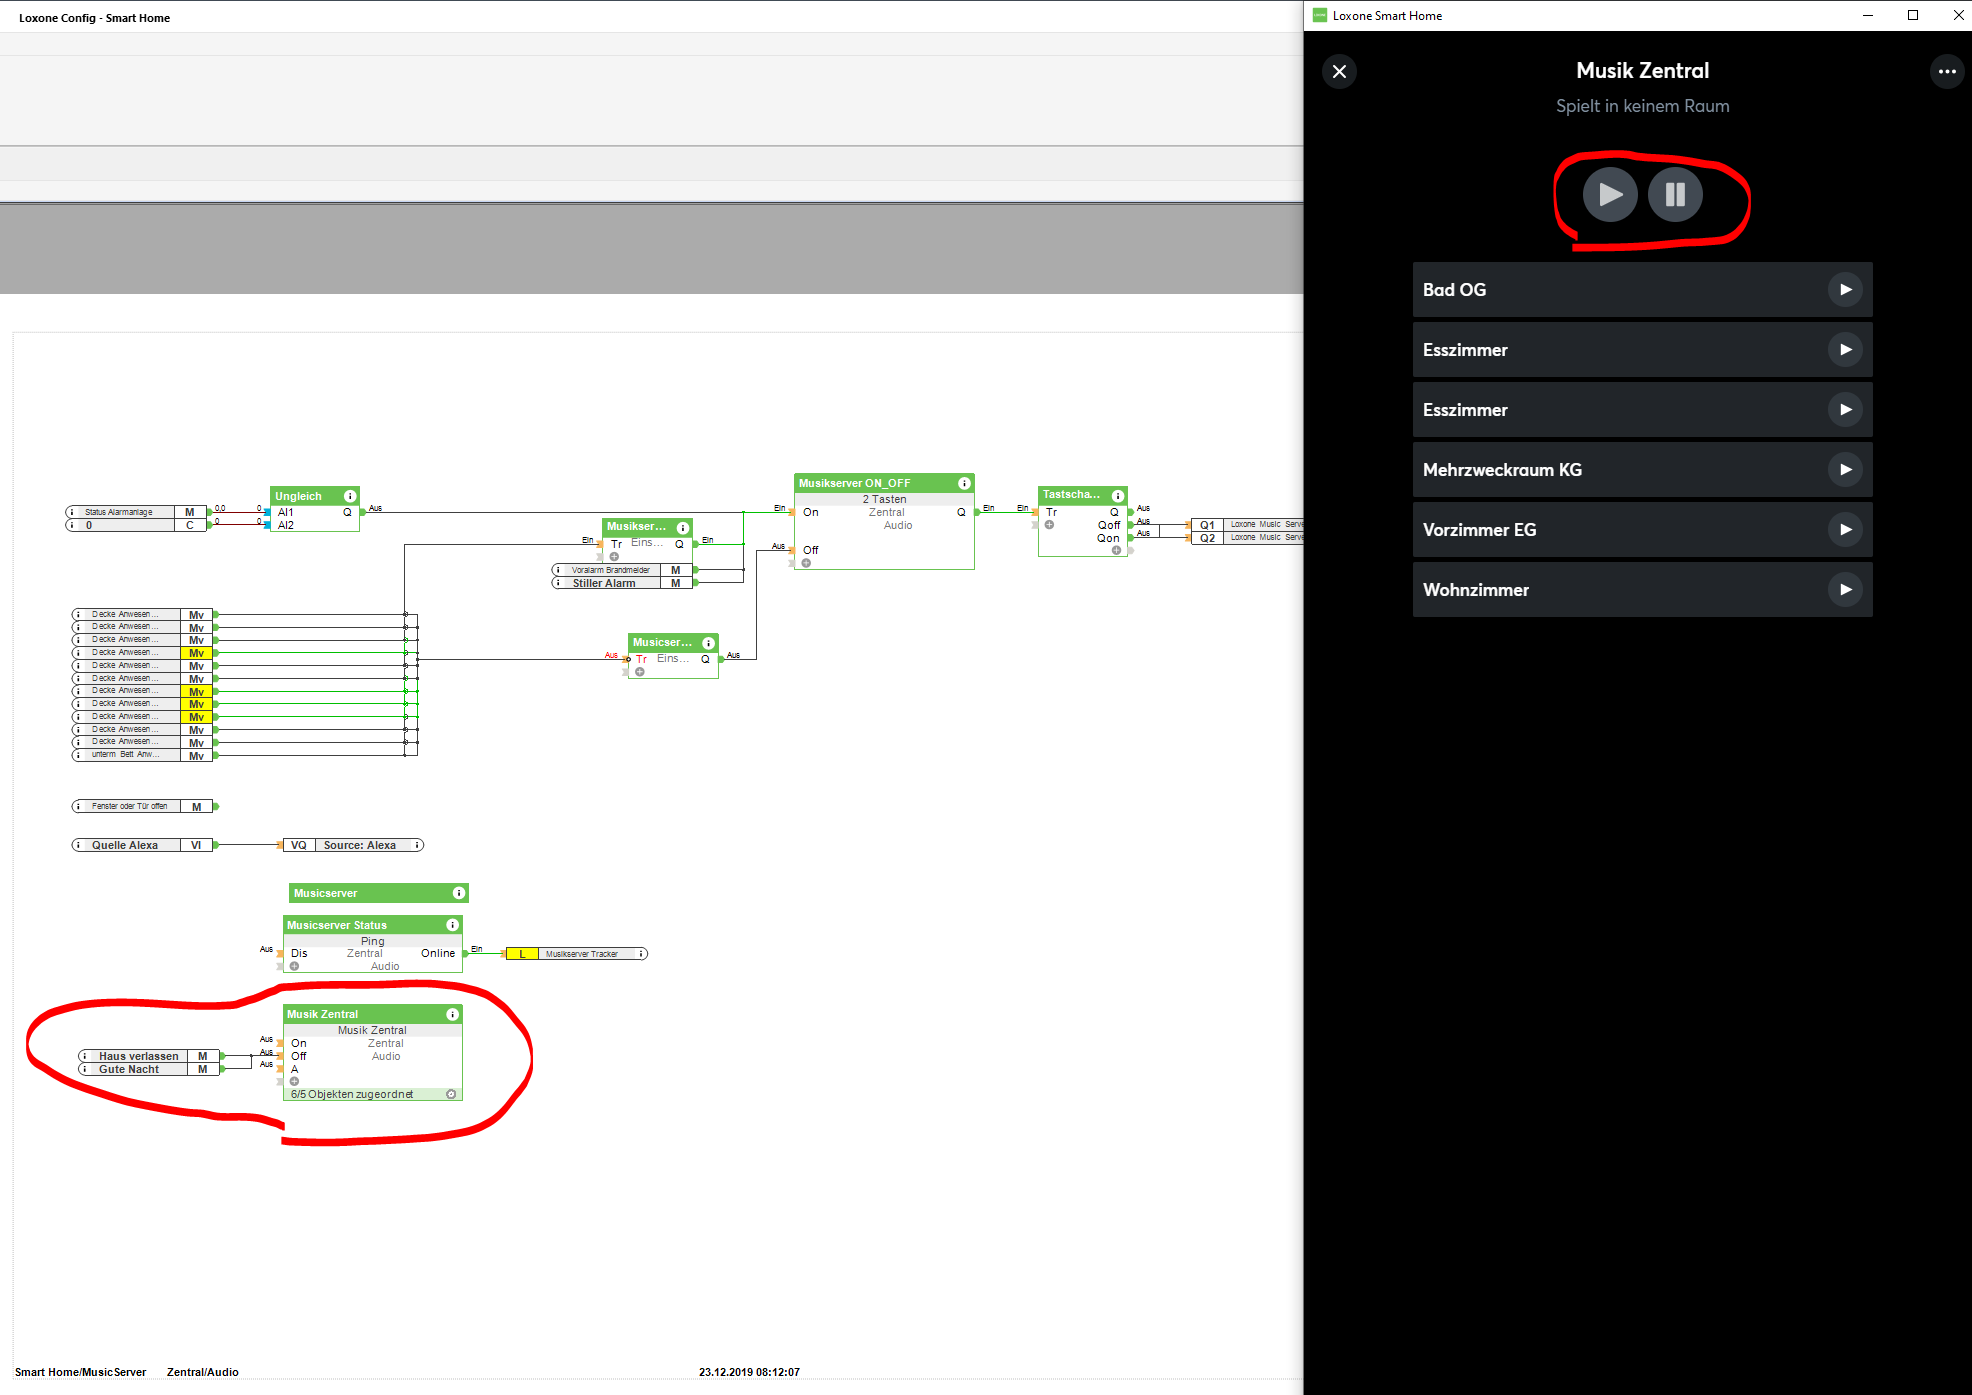Play music in Vorzimmer EG
Image resolution: width=1972 pixels, height=1395 pixels.
point(1845,530)
